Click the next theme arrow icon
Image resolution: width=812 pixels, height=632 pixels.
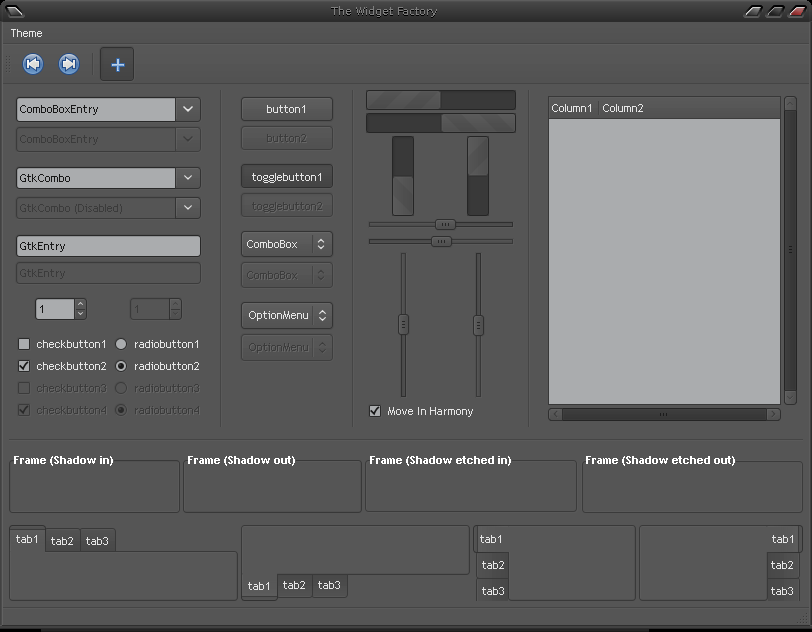pyautogui.click(x=69, y=65)
